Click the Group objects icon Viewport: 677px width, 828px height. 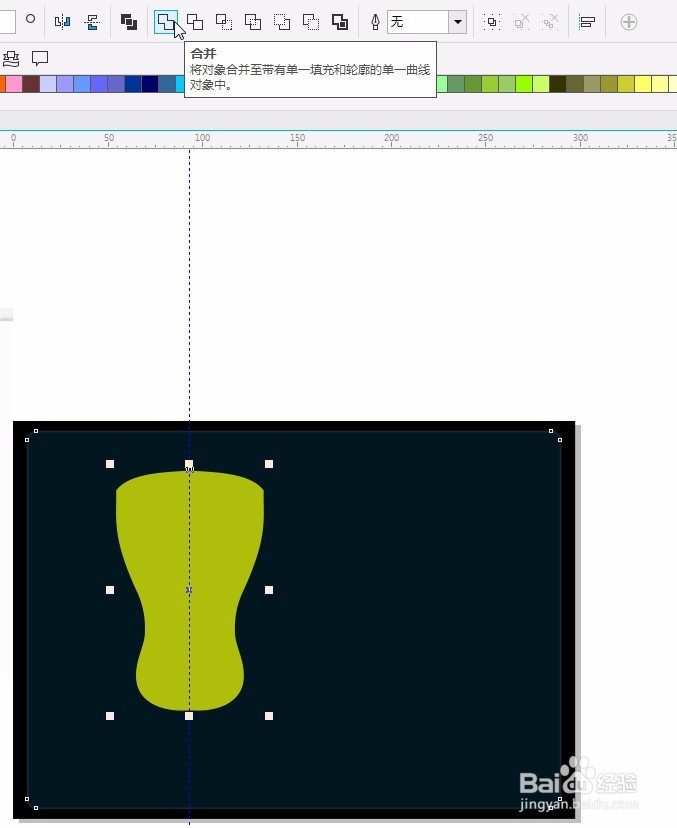pyautogui.click(x=492, y=22)
